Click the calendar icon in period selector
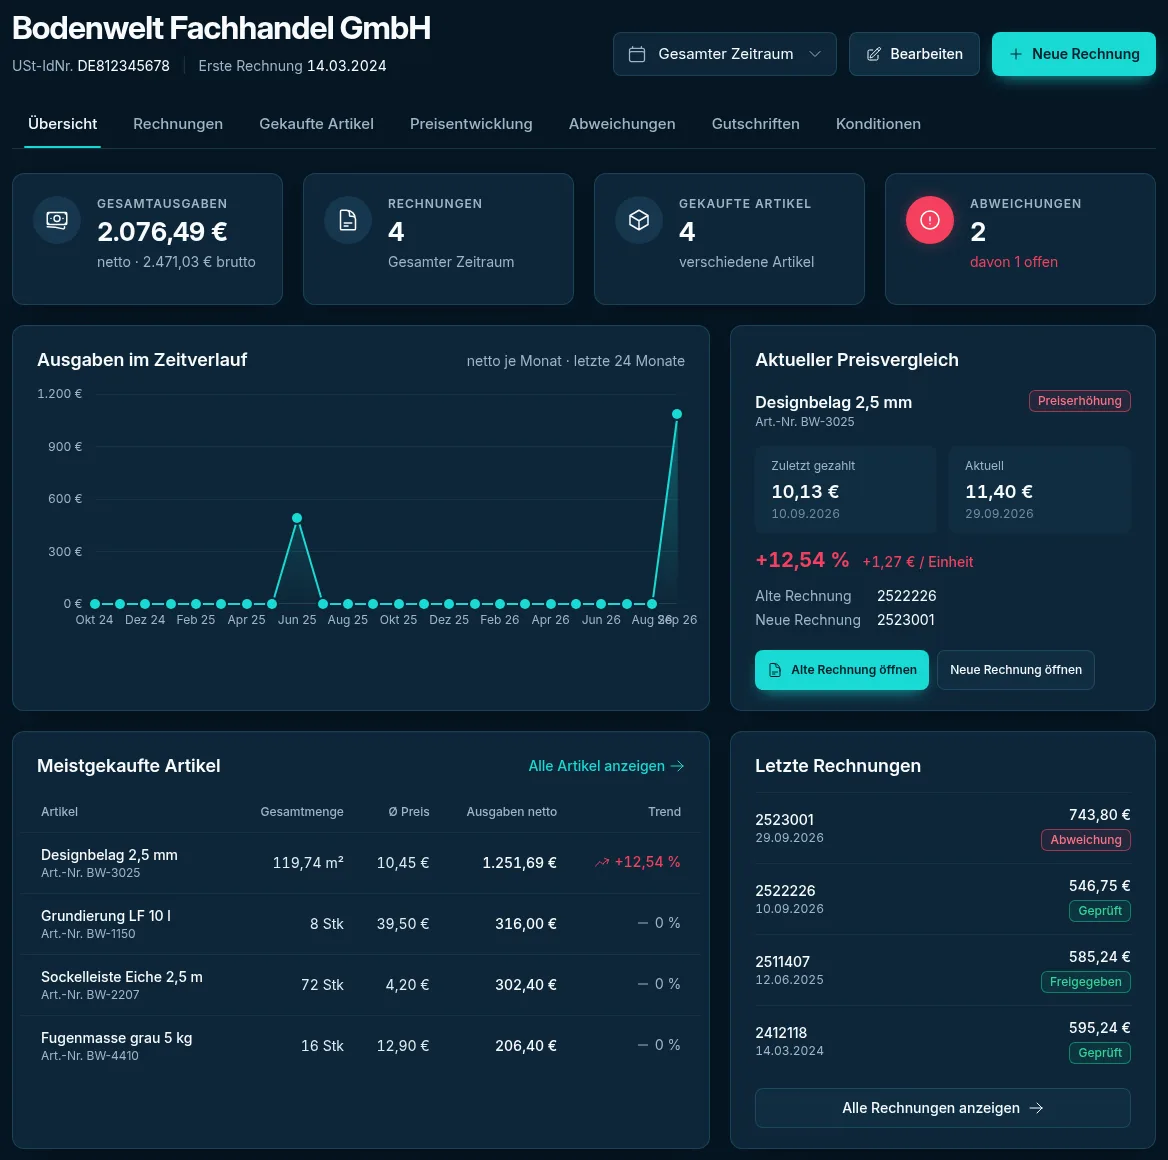 point(637,54)
